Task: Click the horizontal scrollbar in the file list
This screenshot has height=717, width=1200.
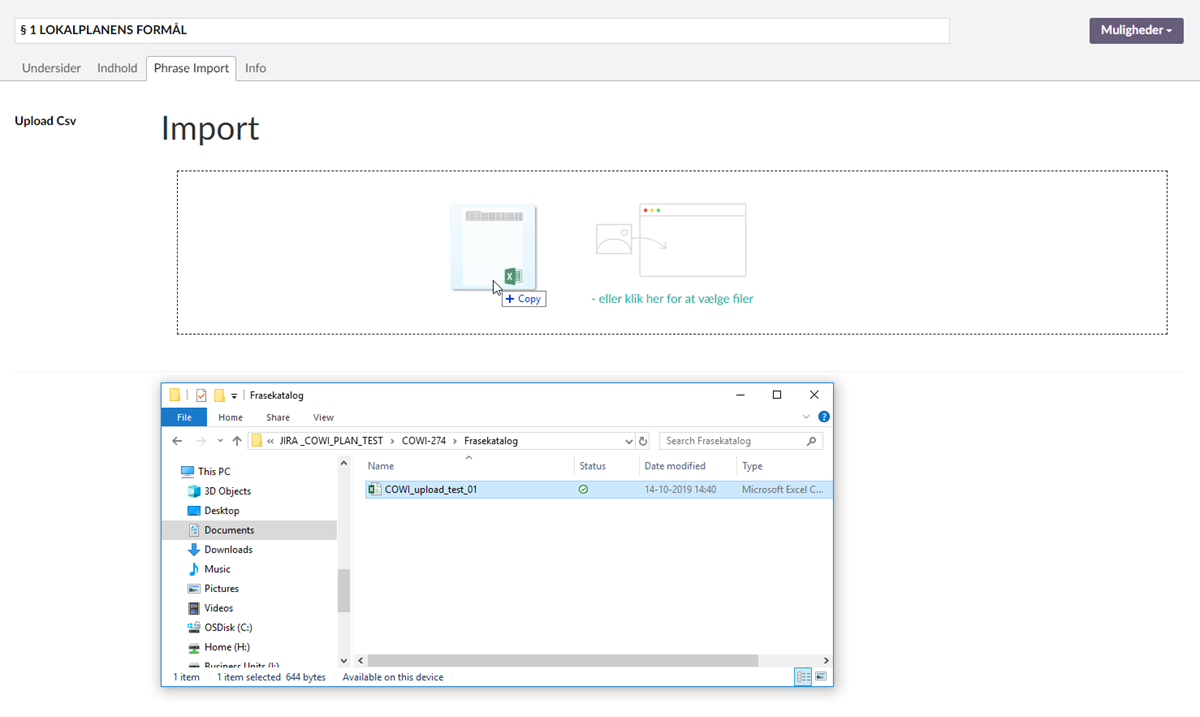Action: [560, 661]
